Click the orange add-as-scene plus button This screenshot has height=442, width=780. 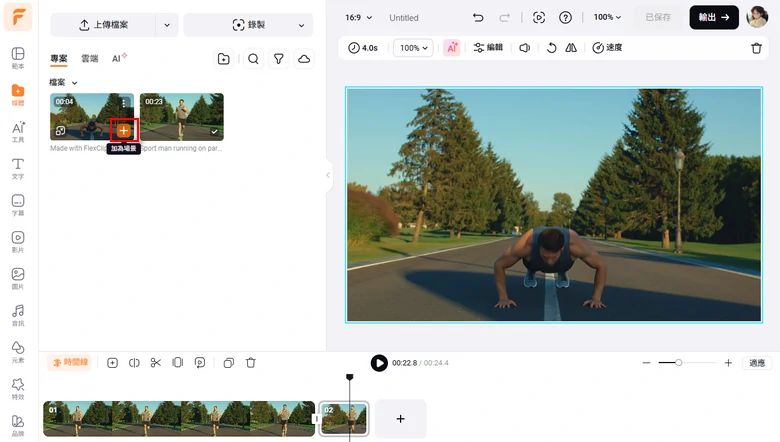124,131
